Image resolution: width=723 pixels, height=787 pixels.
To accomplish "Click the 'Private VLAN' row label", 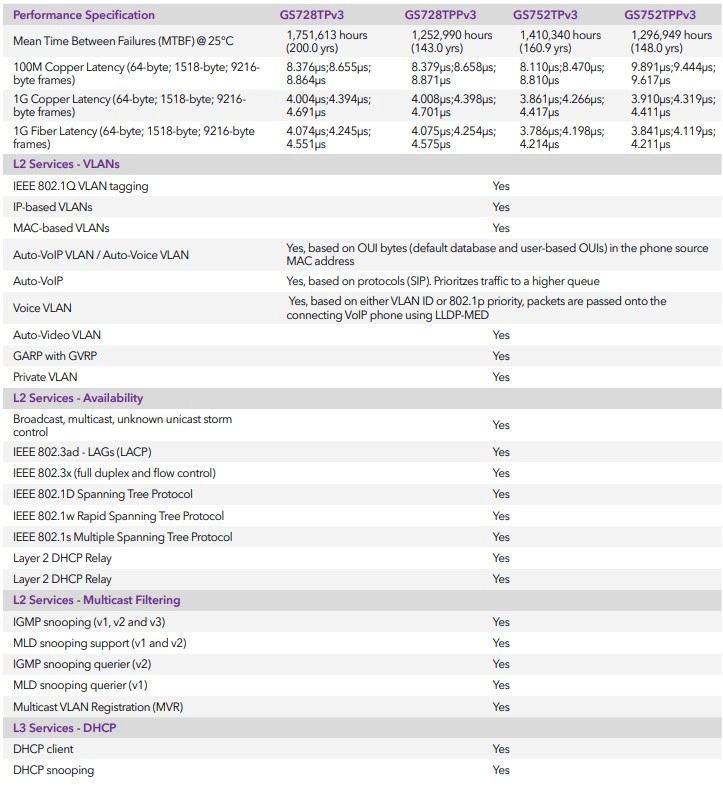I will [x=45, y=377].
